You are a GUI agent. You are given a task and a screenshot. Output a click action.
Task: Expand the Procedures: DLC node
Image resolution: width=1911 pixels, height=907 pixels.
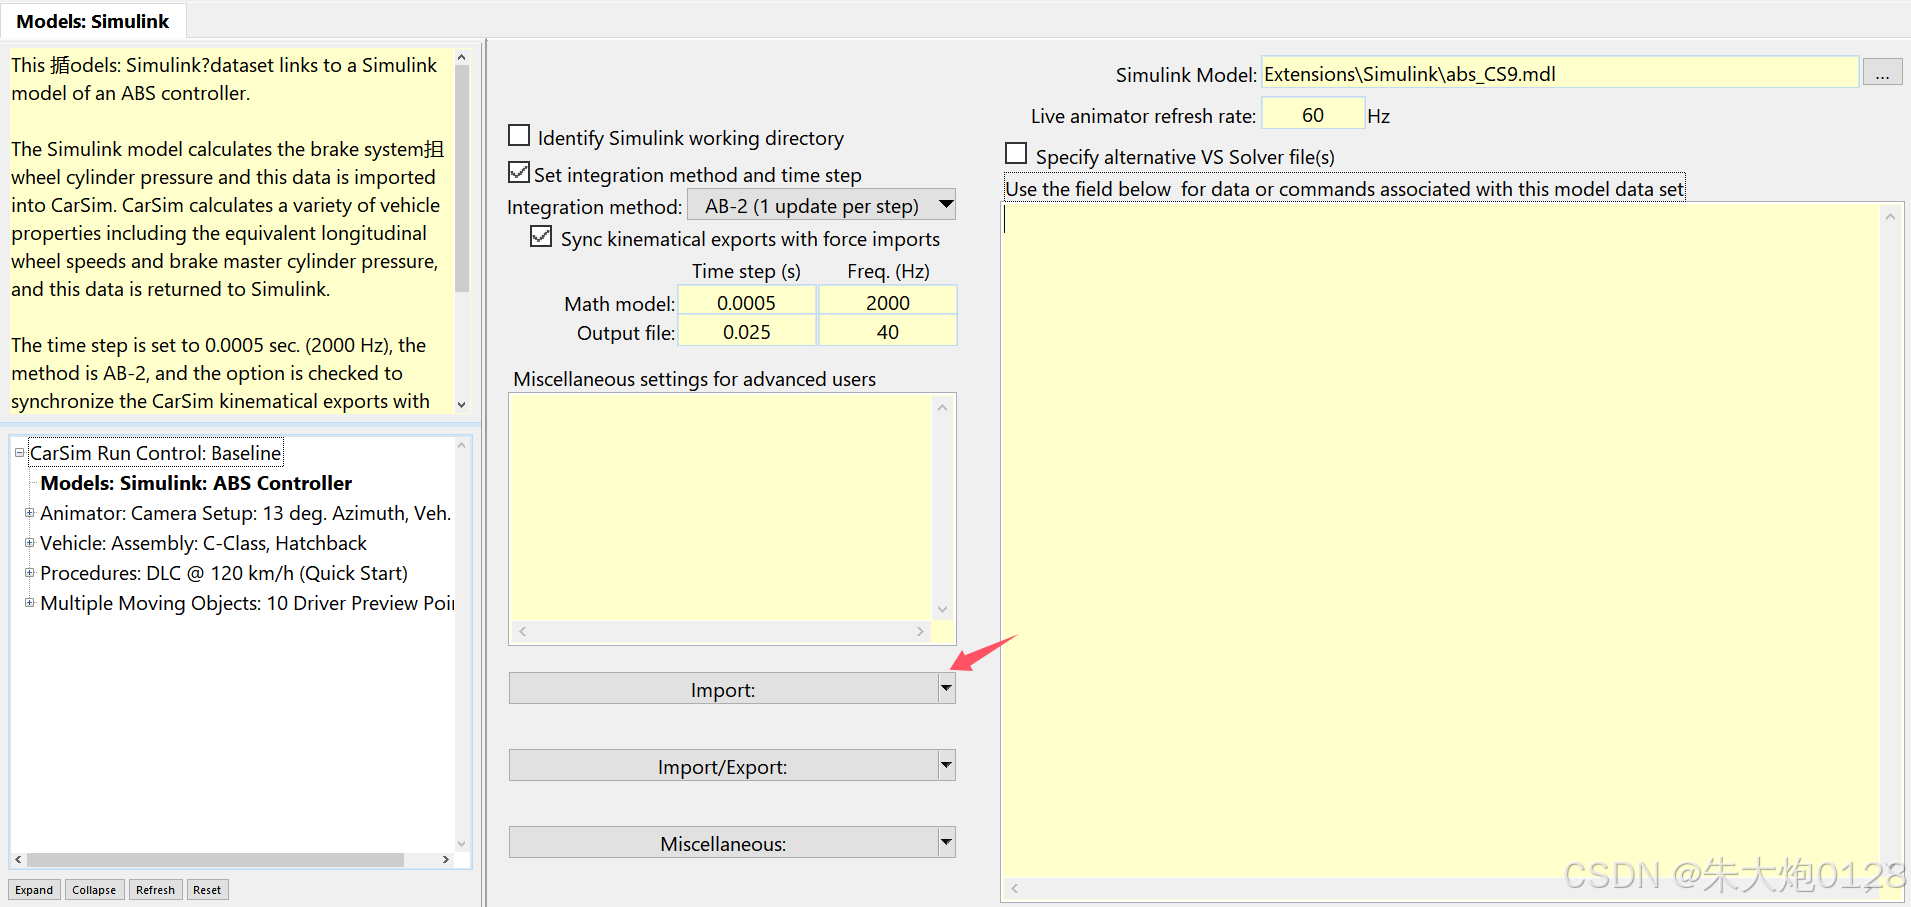point(29,573)
